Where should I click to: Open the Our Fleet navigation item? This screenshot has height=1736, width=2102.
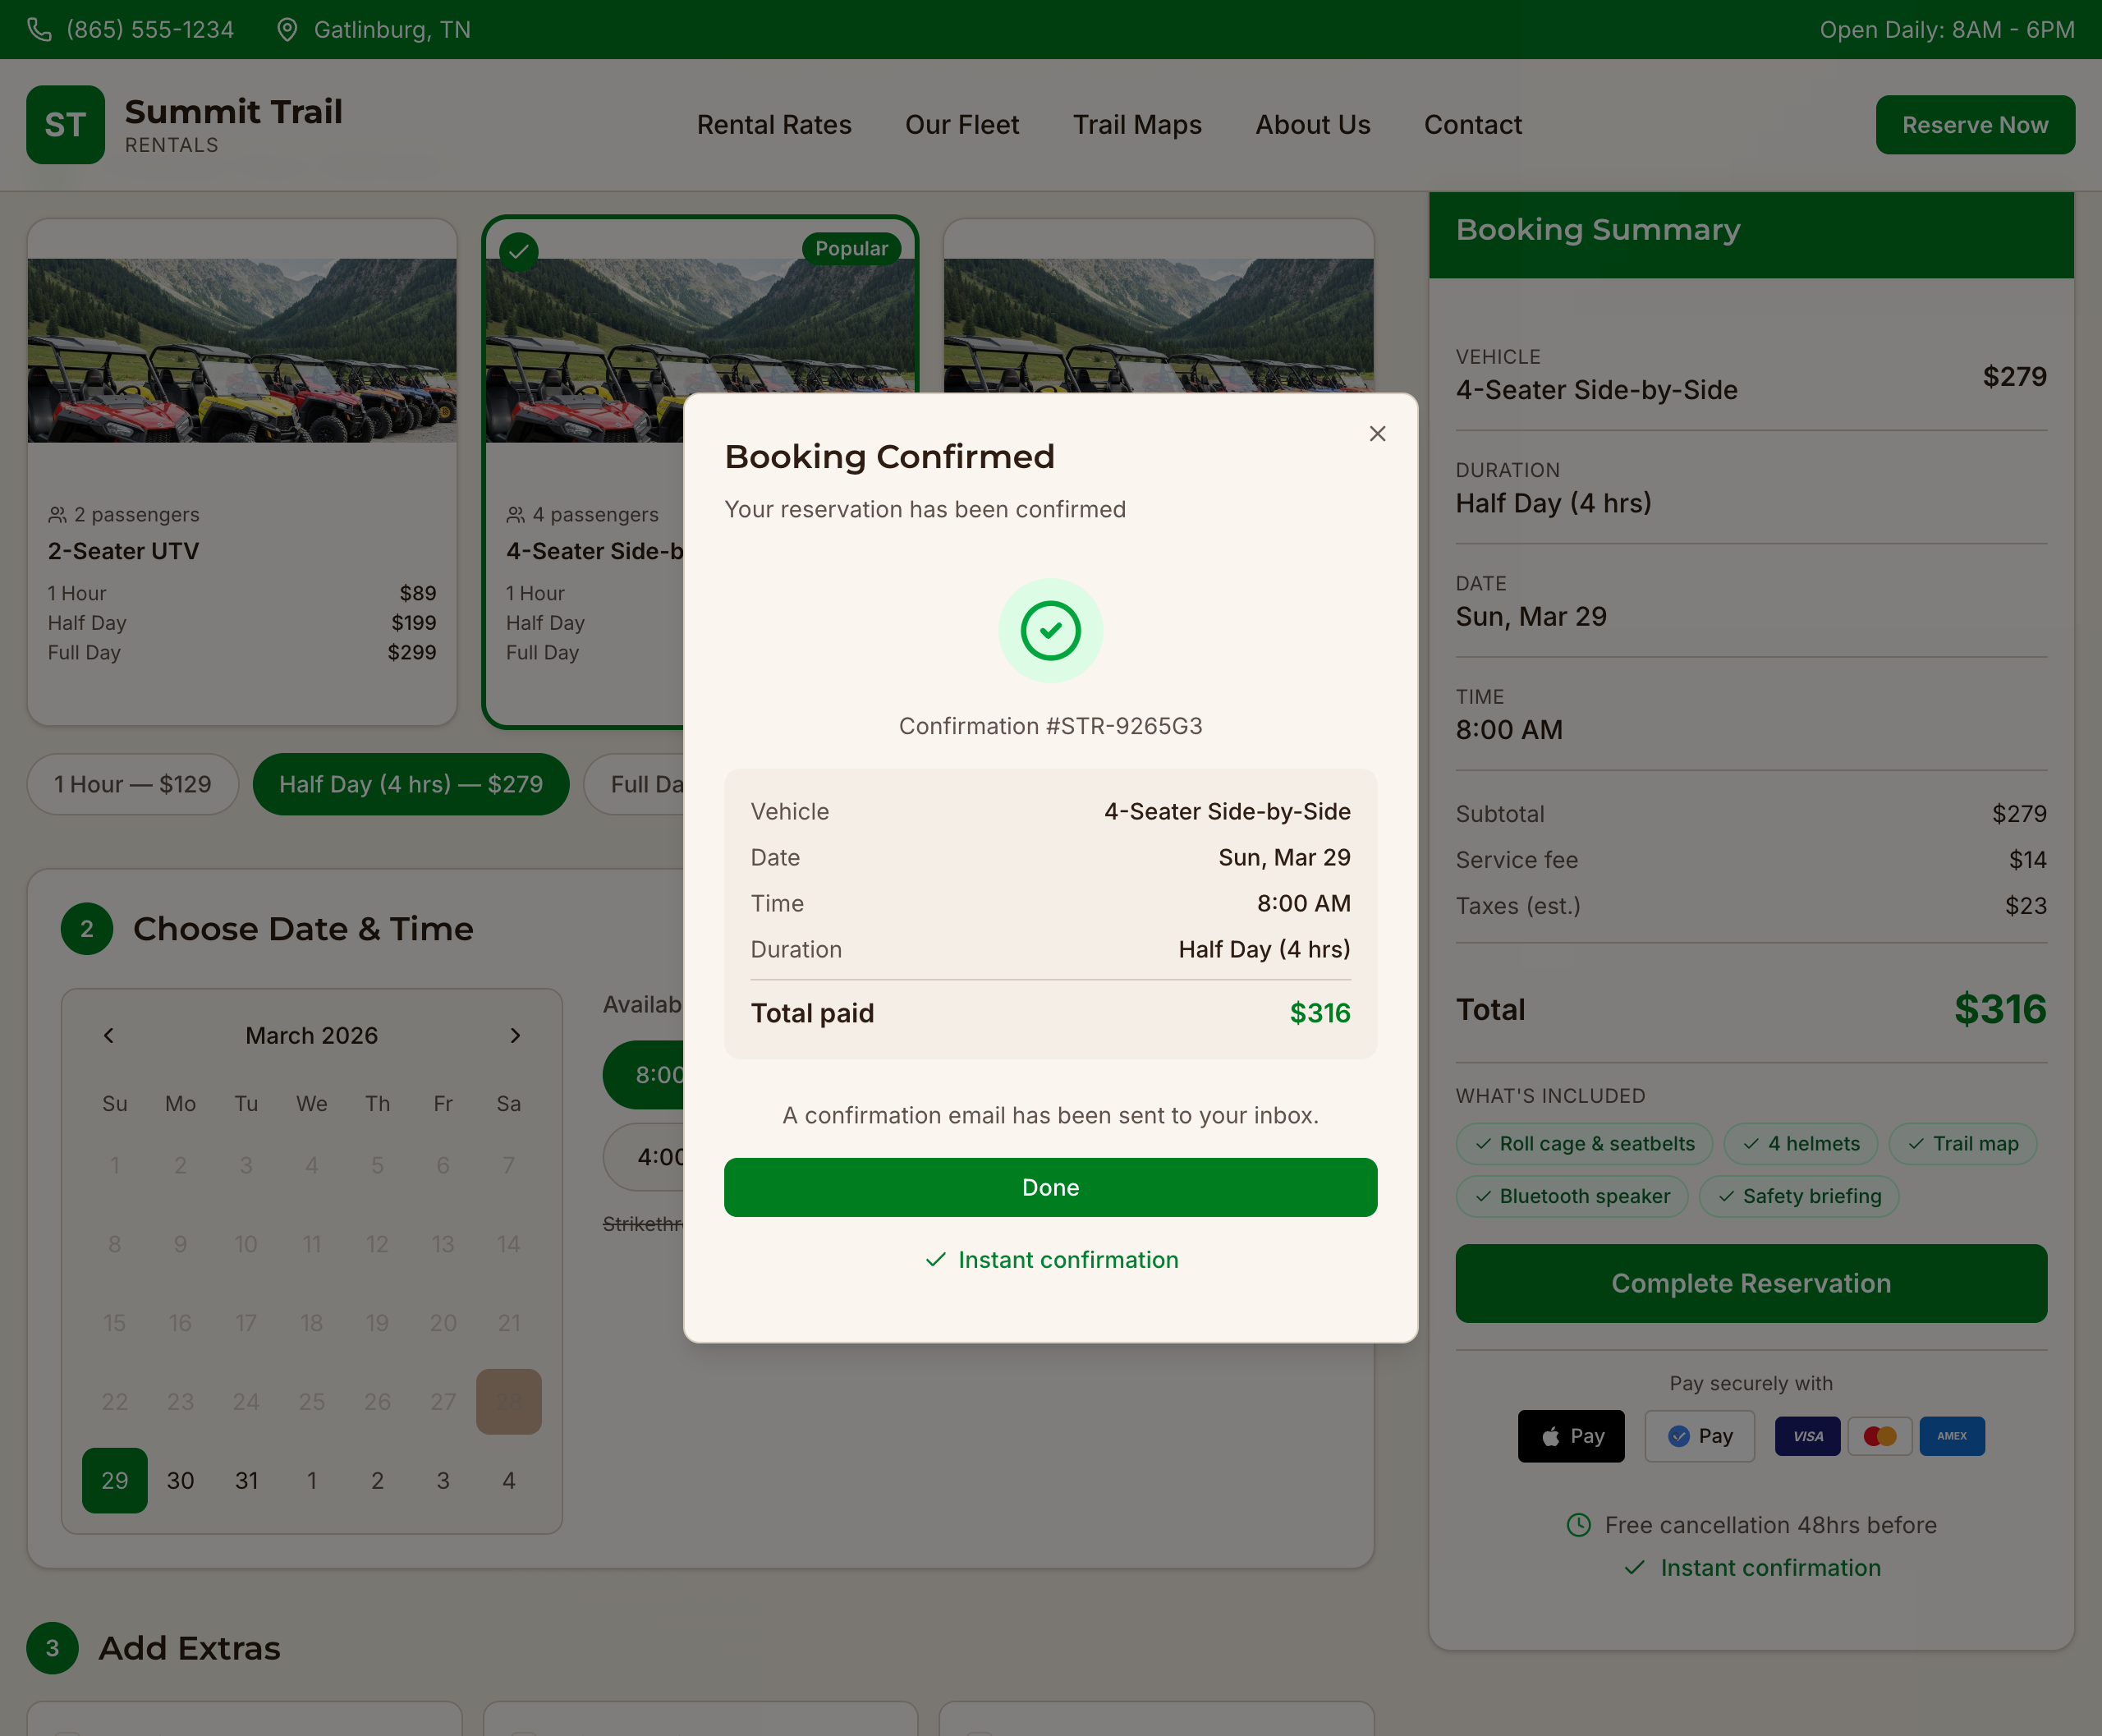[961, 124]
